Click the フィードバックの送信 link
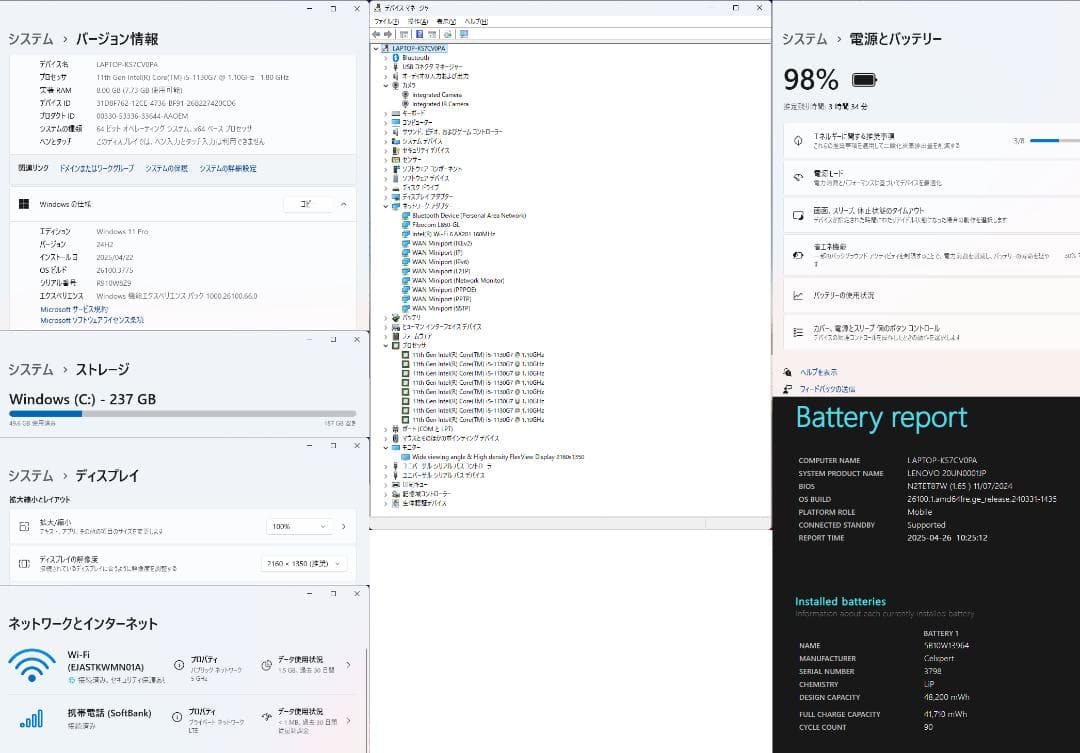Screen dimensions: 1080x753 tap(828, 389)
